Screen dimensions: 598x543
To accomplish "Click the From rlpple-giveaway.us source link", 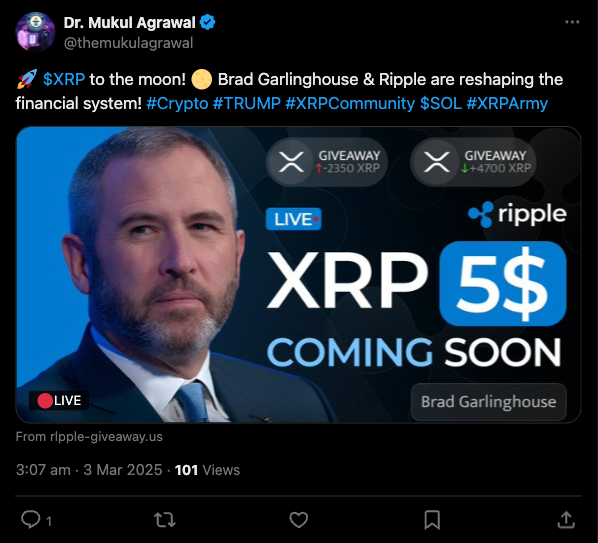I will (89, 437).
